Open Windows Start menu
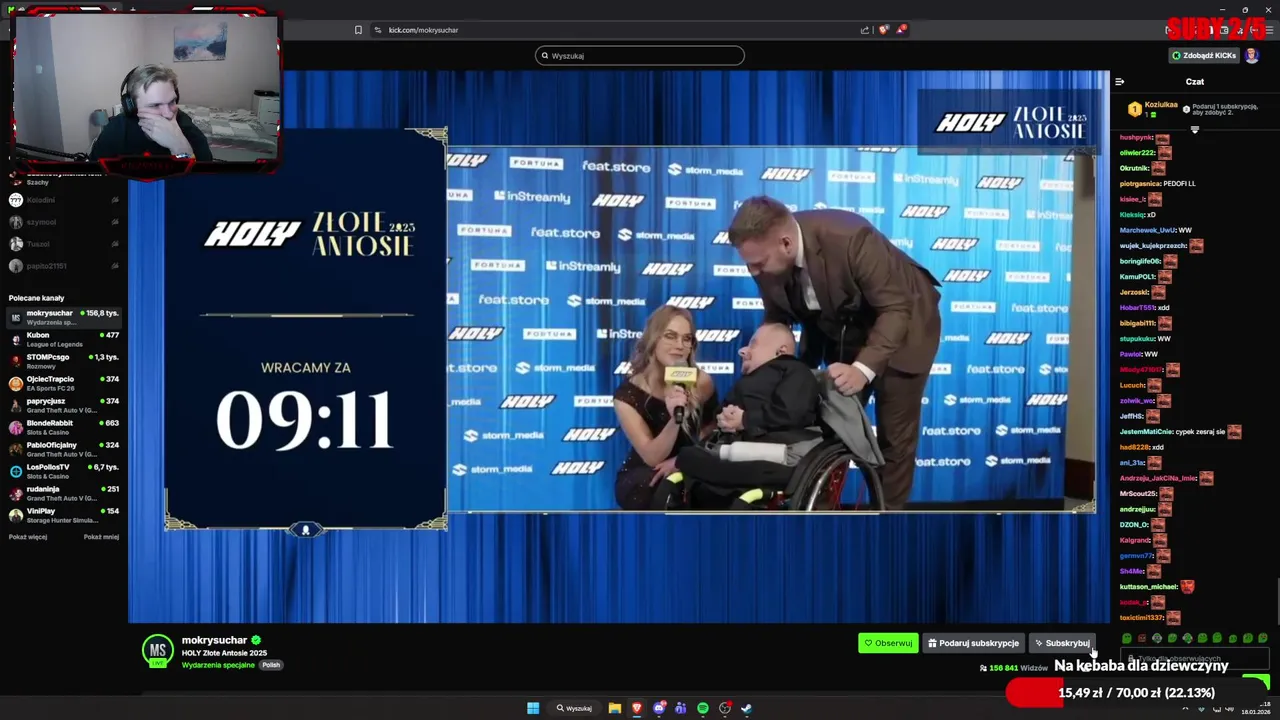 coord(533,708)
